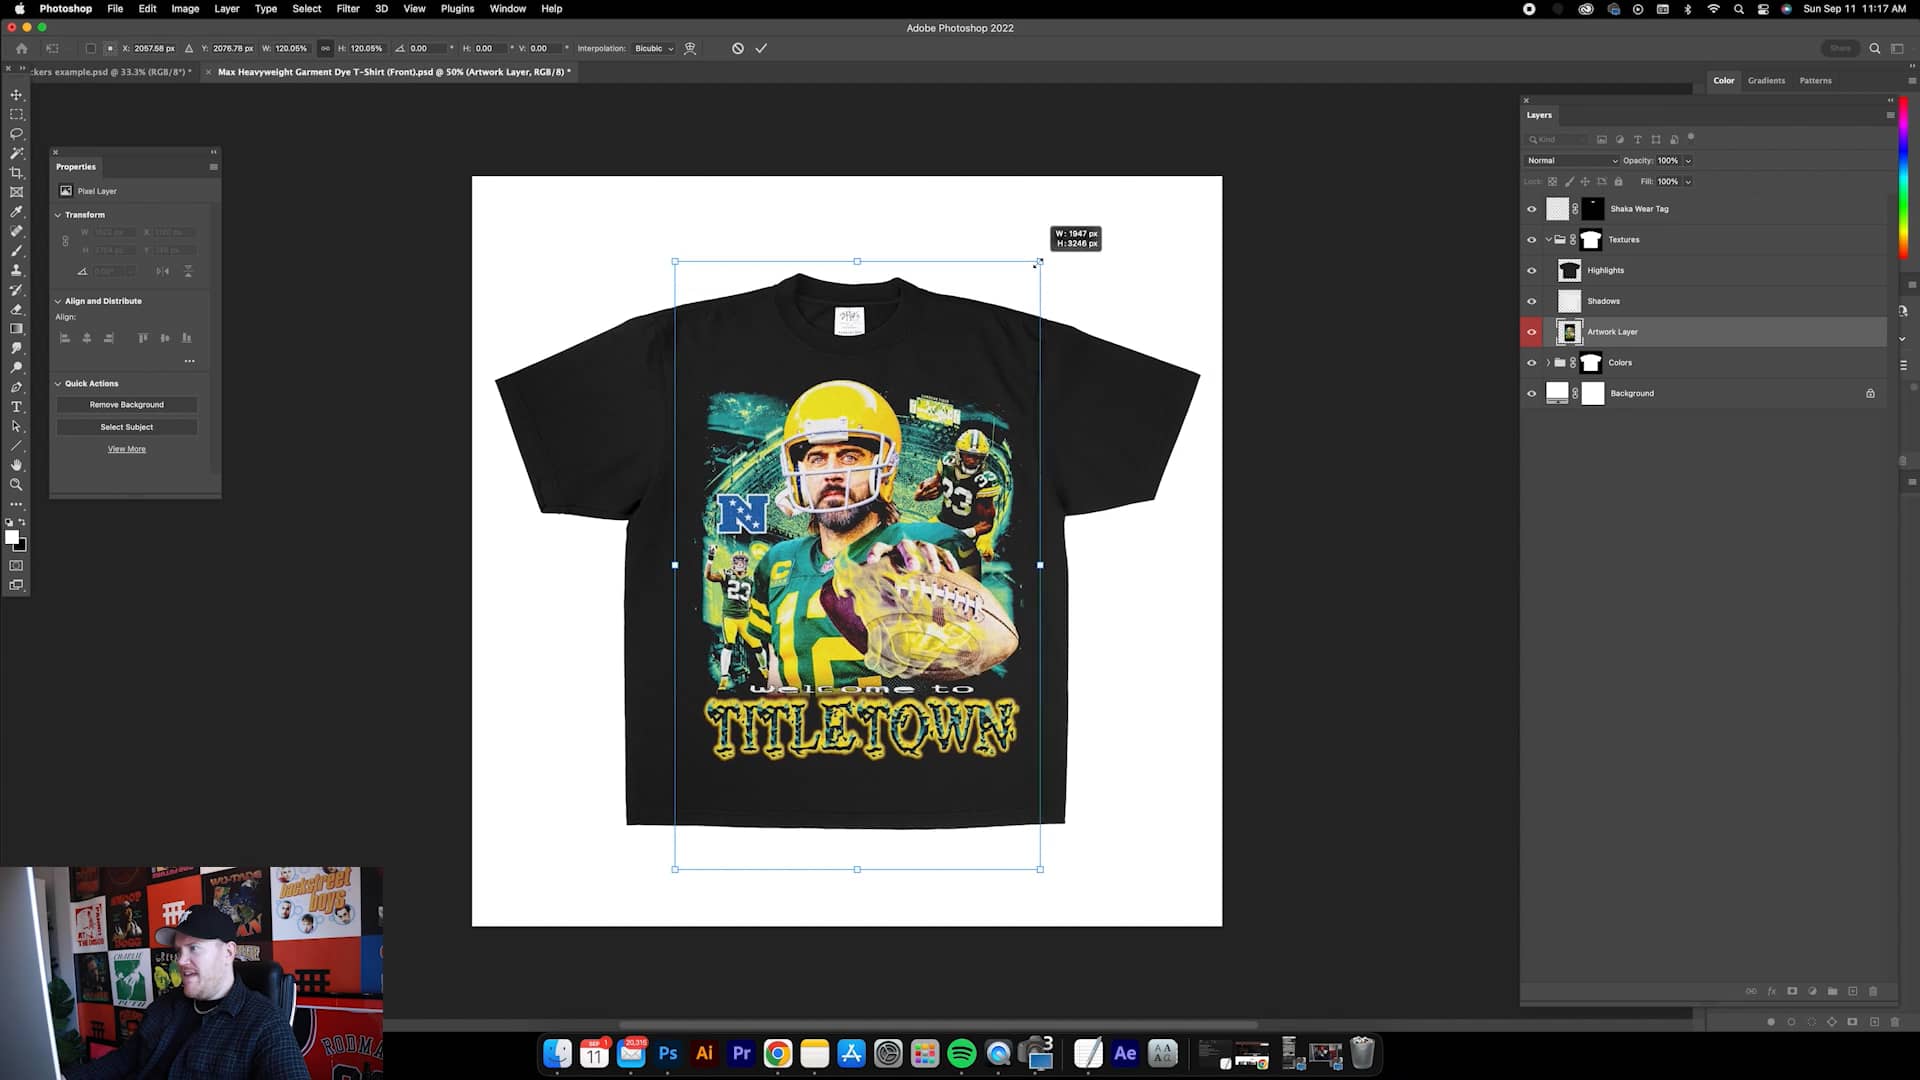Screen dimensions: 1920x1080
Task: Open the Normal blend mode dropdown
Action: (x=1572, y=161)
